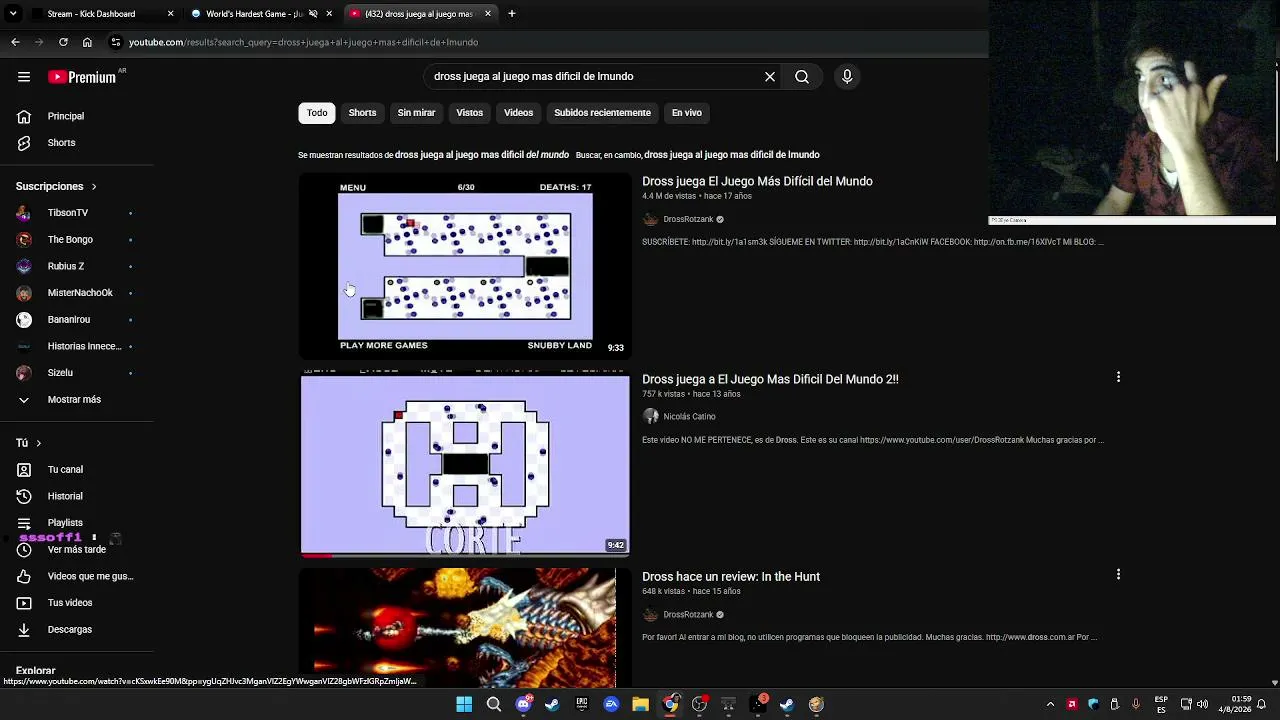Toggle system volume icon in the tray
The width and height of the screenshot is (1280, 720).
tap(1202, 704)
